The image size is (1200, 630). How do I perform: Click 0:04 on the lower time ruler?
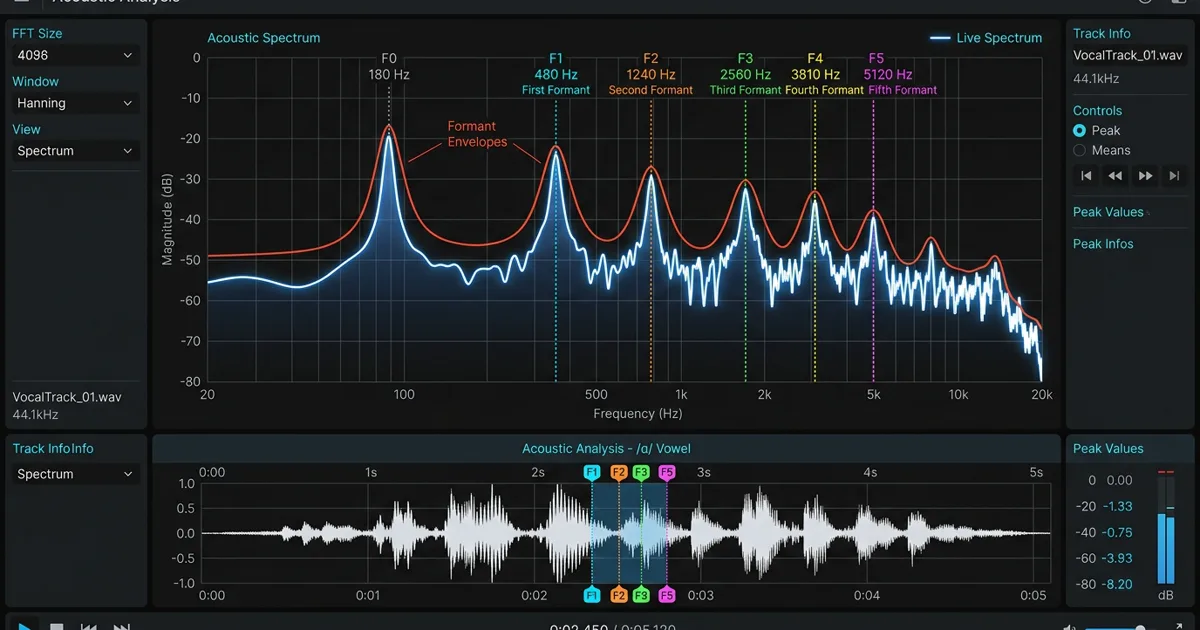coord(867,595)
